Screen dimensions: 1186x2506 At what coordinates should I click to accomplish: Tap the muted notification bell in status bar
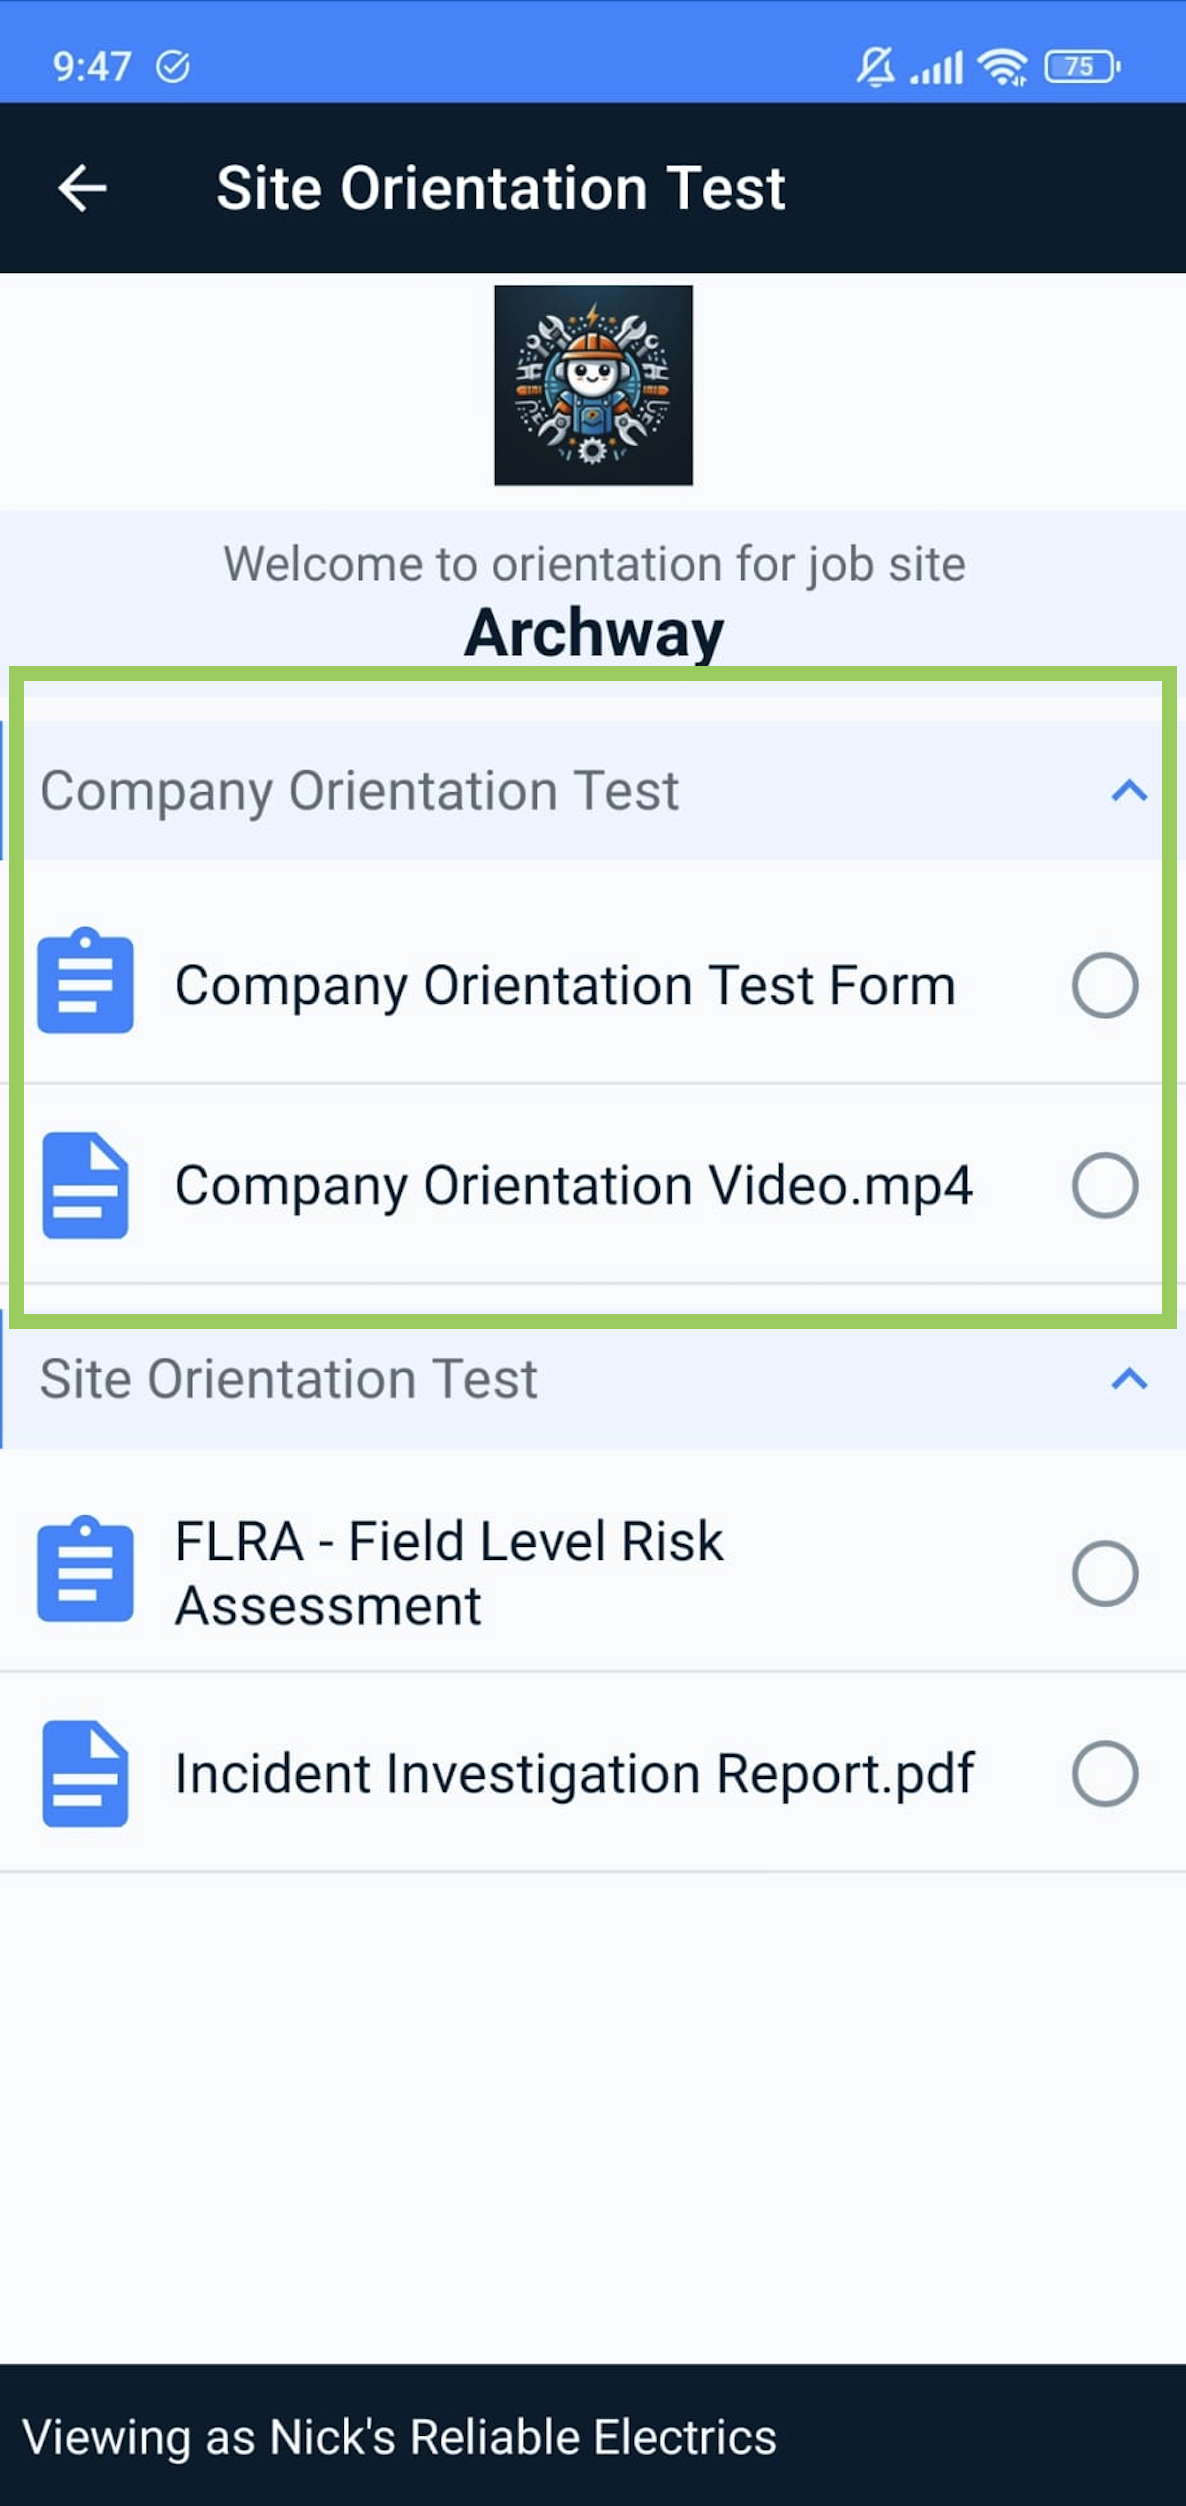click(x=875, y=67)
